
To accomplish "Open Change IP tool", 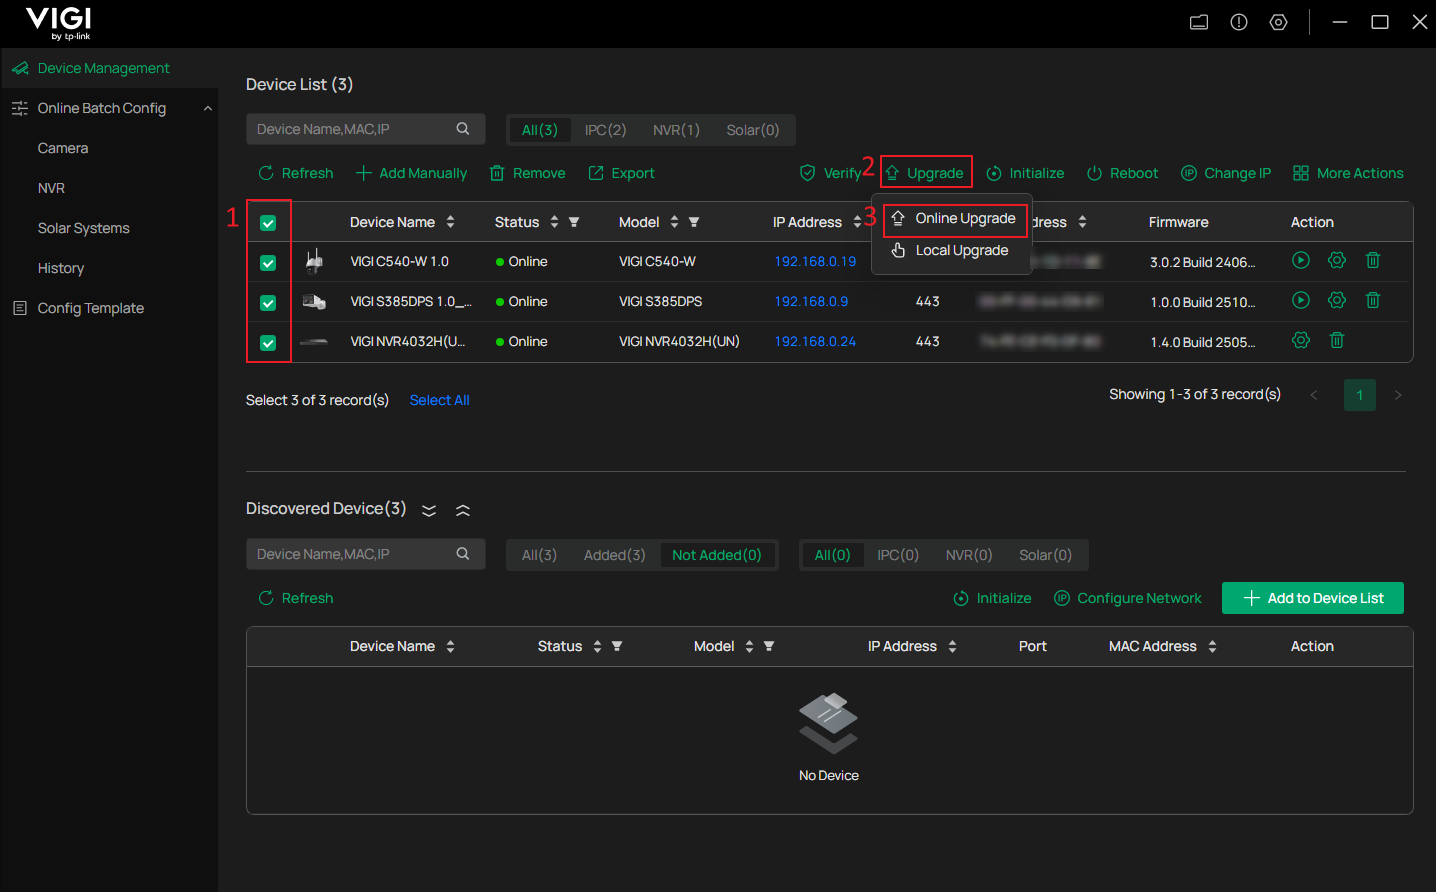I will point(1226,172).
